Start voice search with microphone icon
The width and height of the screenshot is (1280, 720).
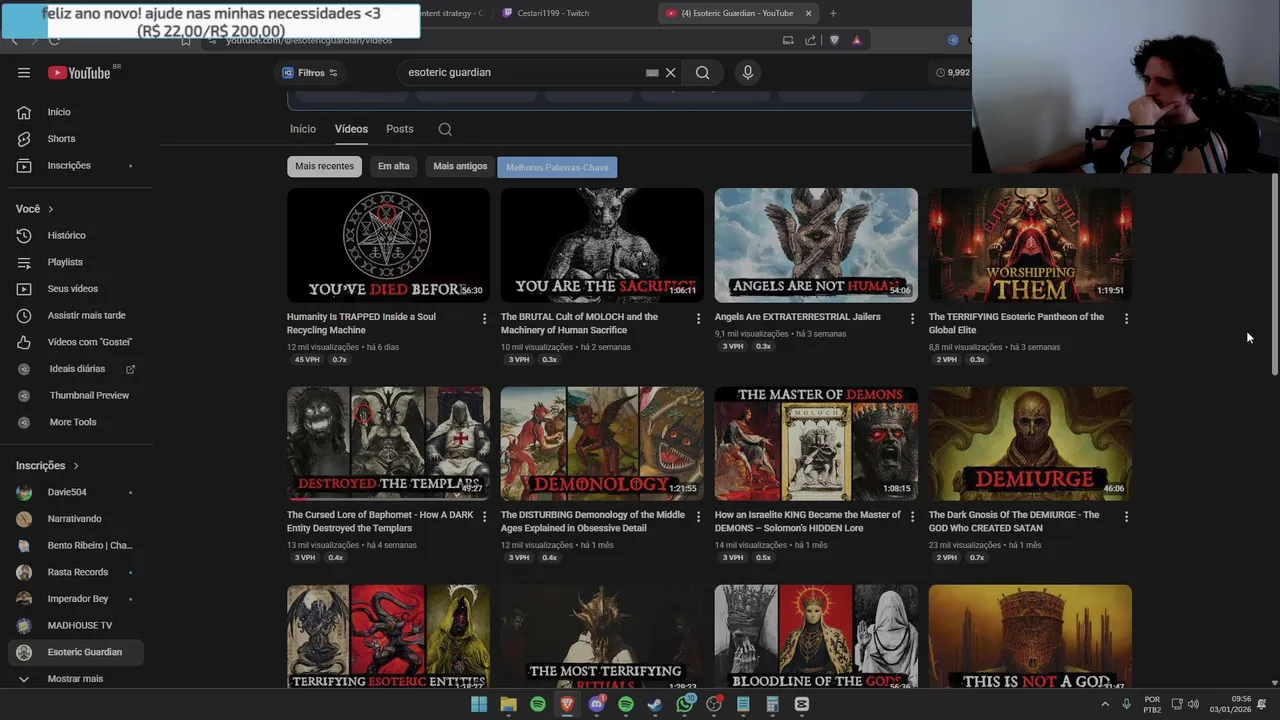click(747, 72)
